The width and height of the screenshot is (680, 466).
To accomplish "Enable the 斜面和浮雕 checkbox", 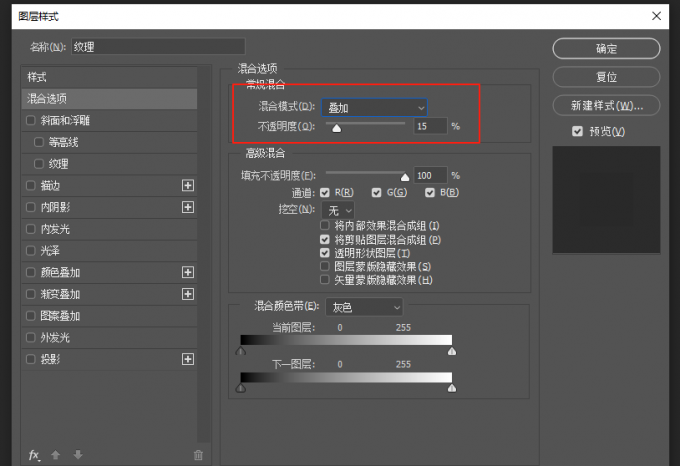I will 31,120.
